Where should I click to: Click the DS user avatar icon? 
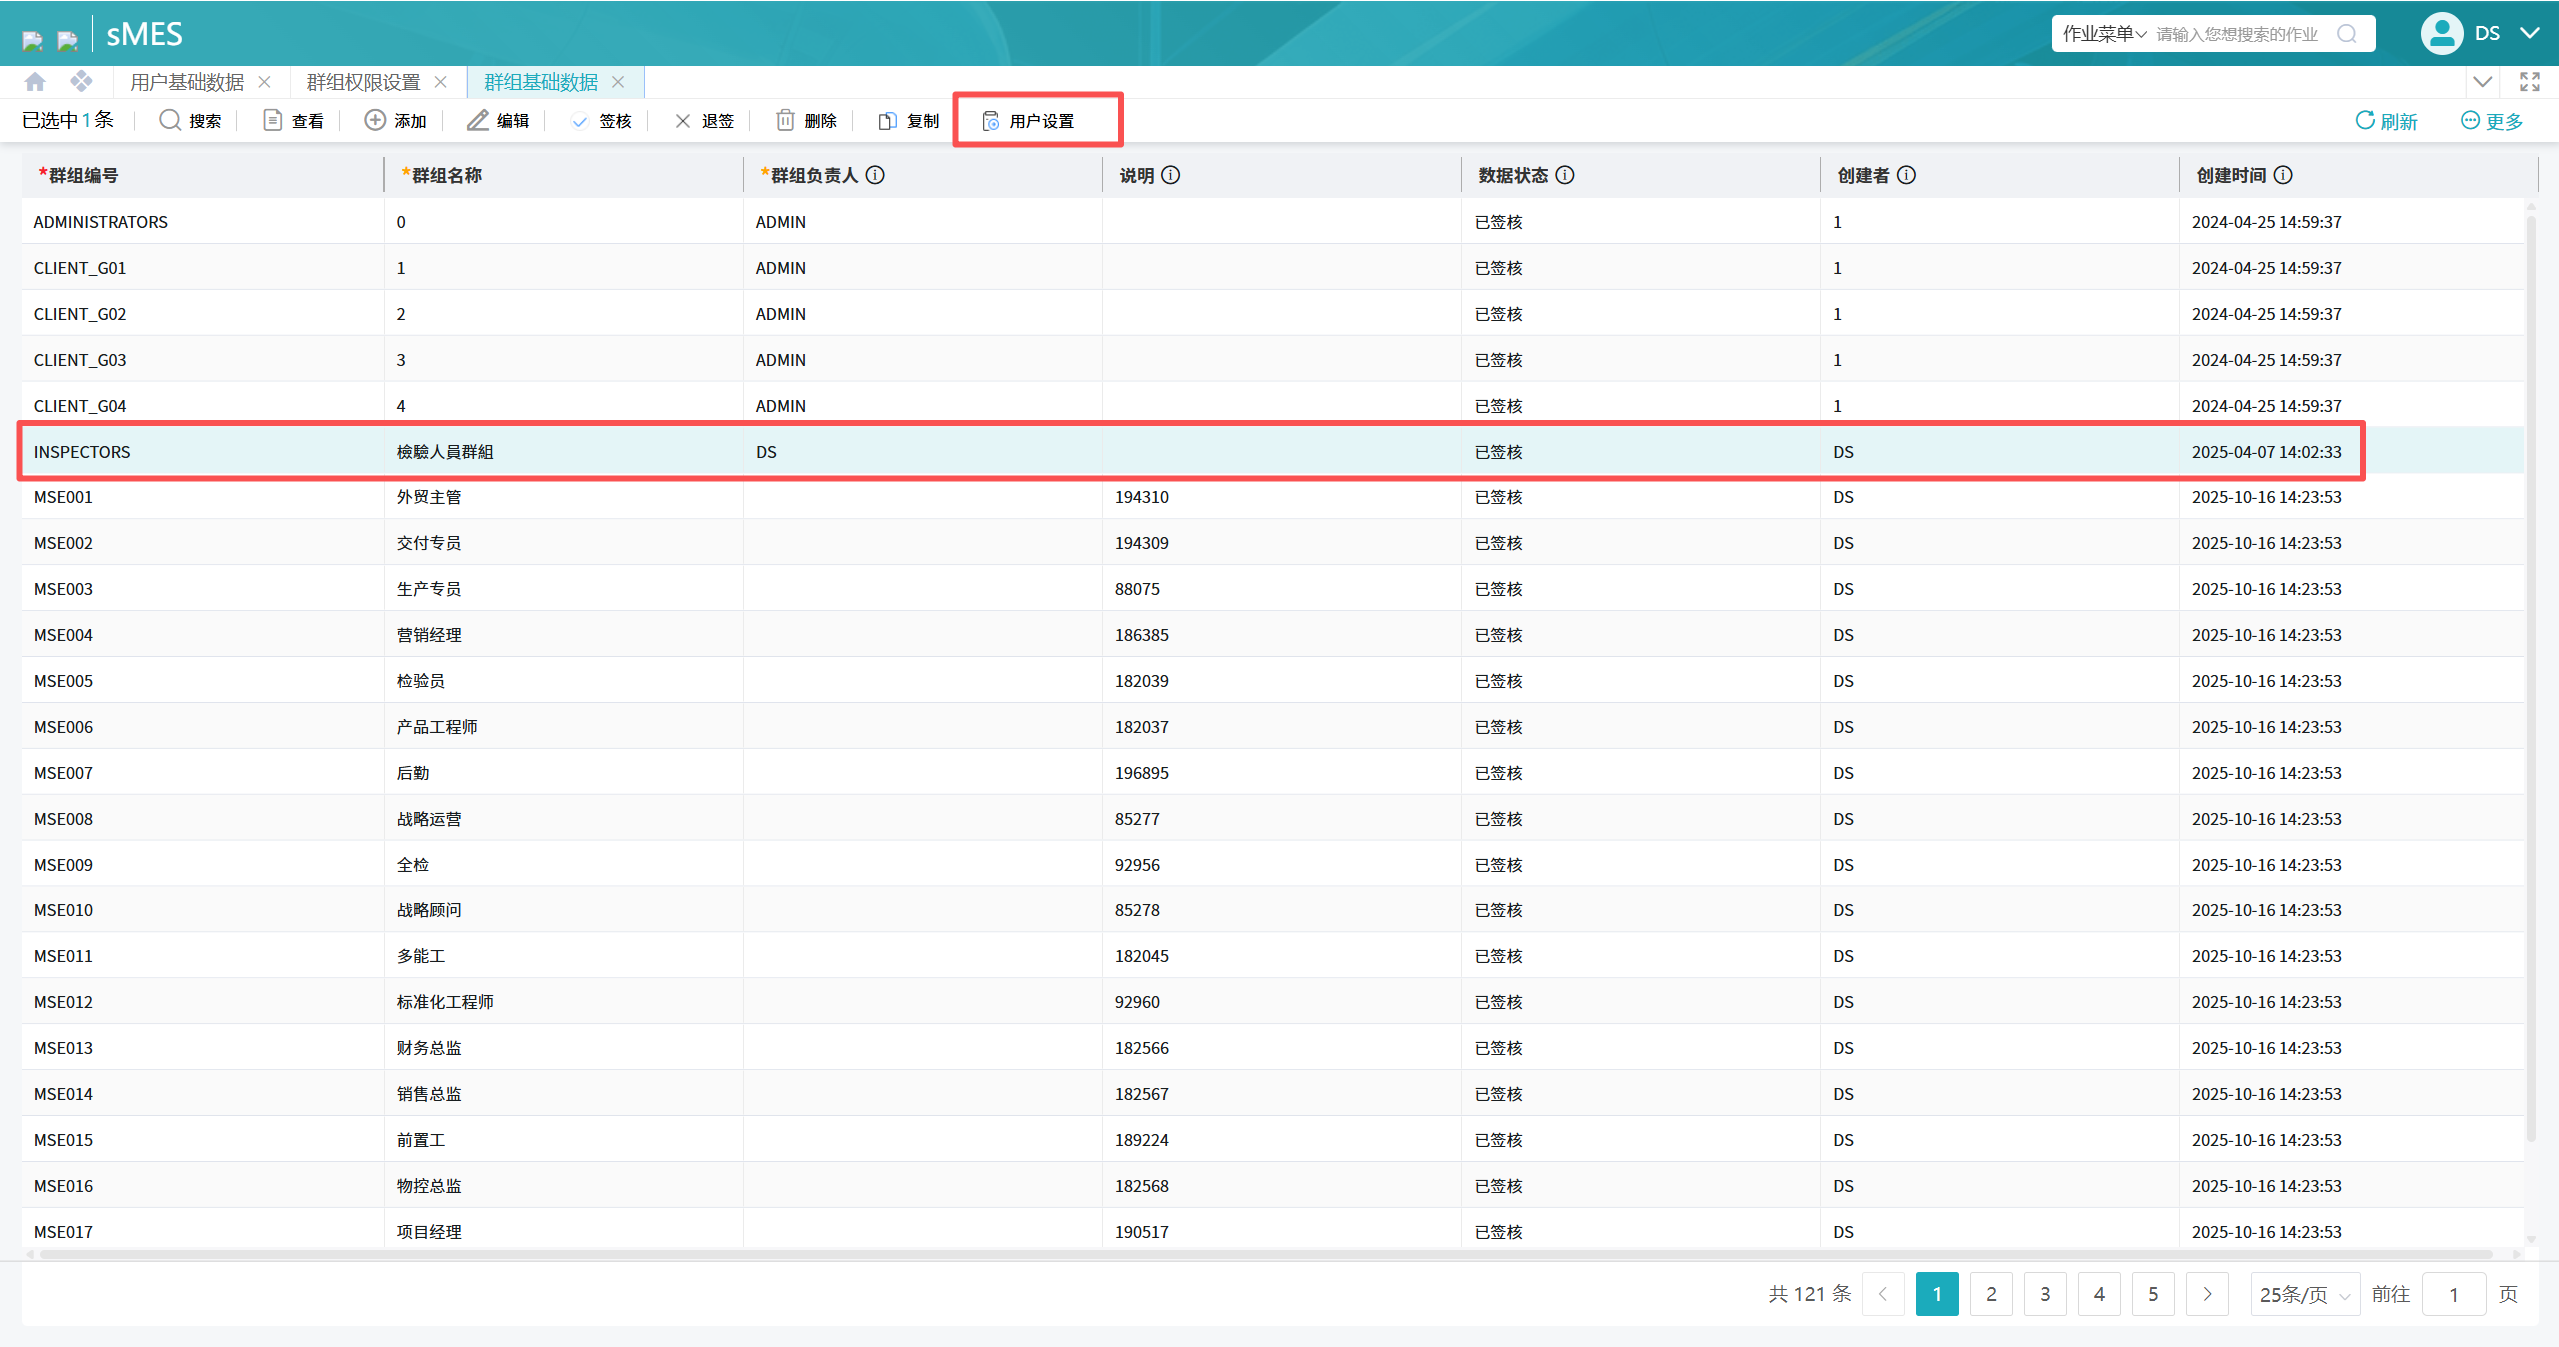click(2442, 34)
